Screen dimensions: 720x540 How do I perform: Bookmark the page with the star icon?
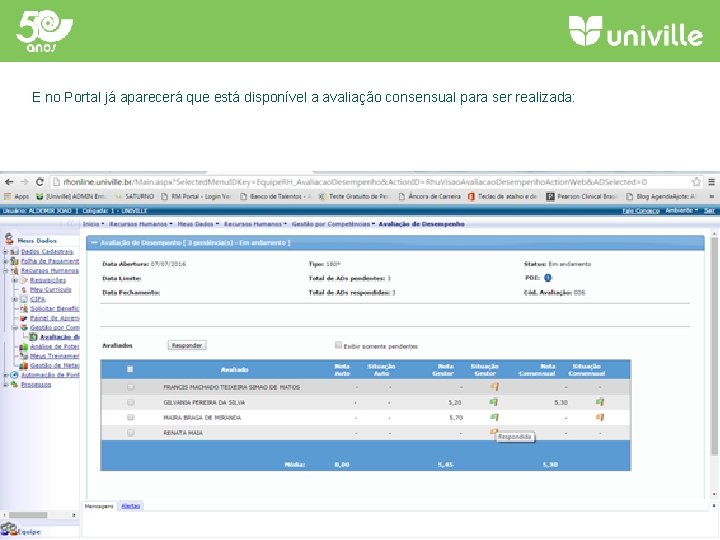(696, 182)
